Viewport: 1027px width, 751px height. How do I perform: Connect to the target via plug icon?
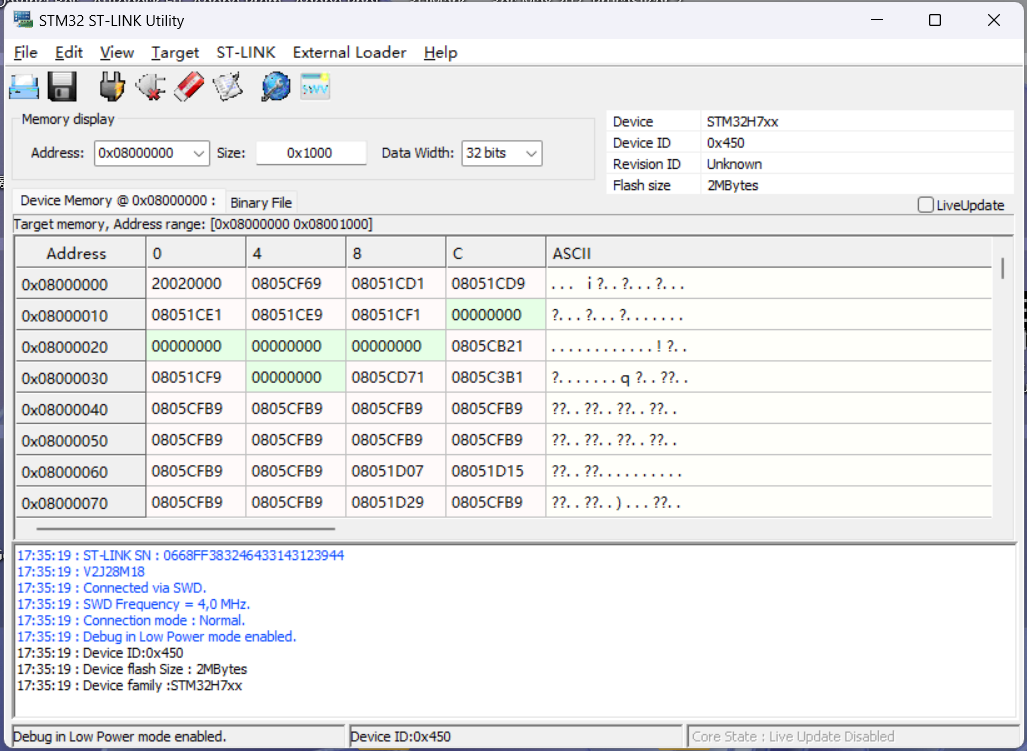(112, 86)
